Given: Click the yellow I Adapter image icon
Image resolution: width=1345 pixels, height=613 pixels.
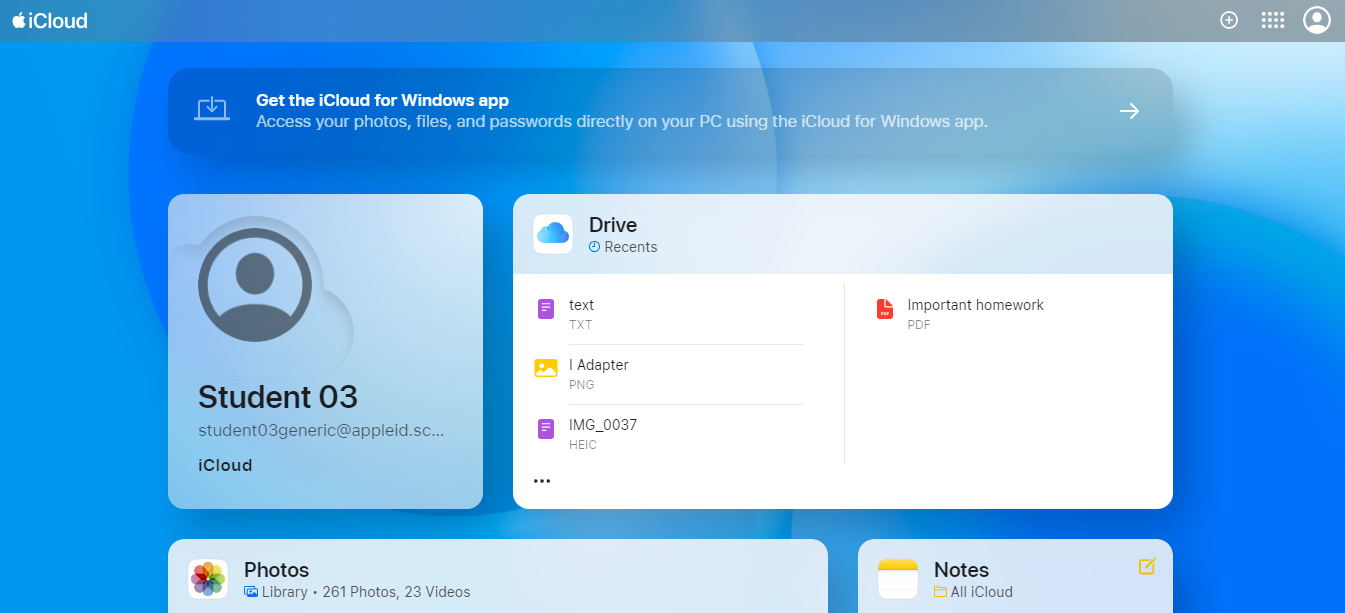Looking at the screenshot, I should tap(545, 368).
